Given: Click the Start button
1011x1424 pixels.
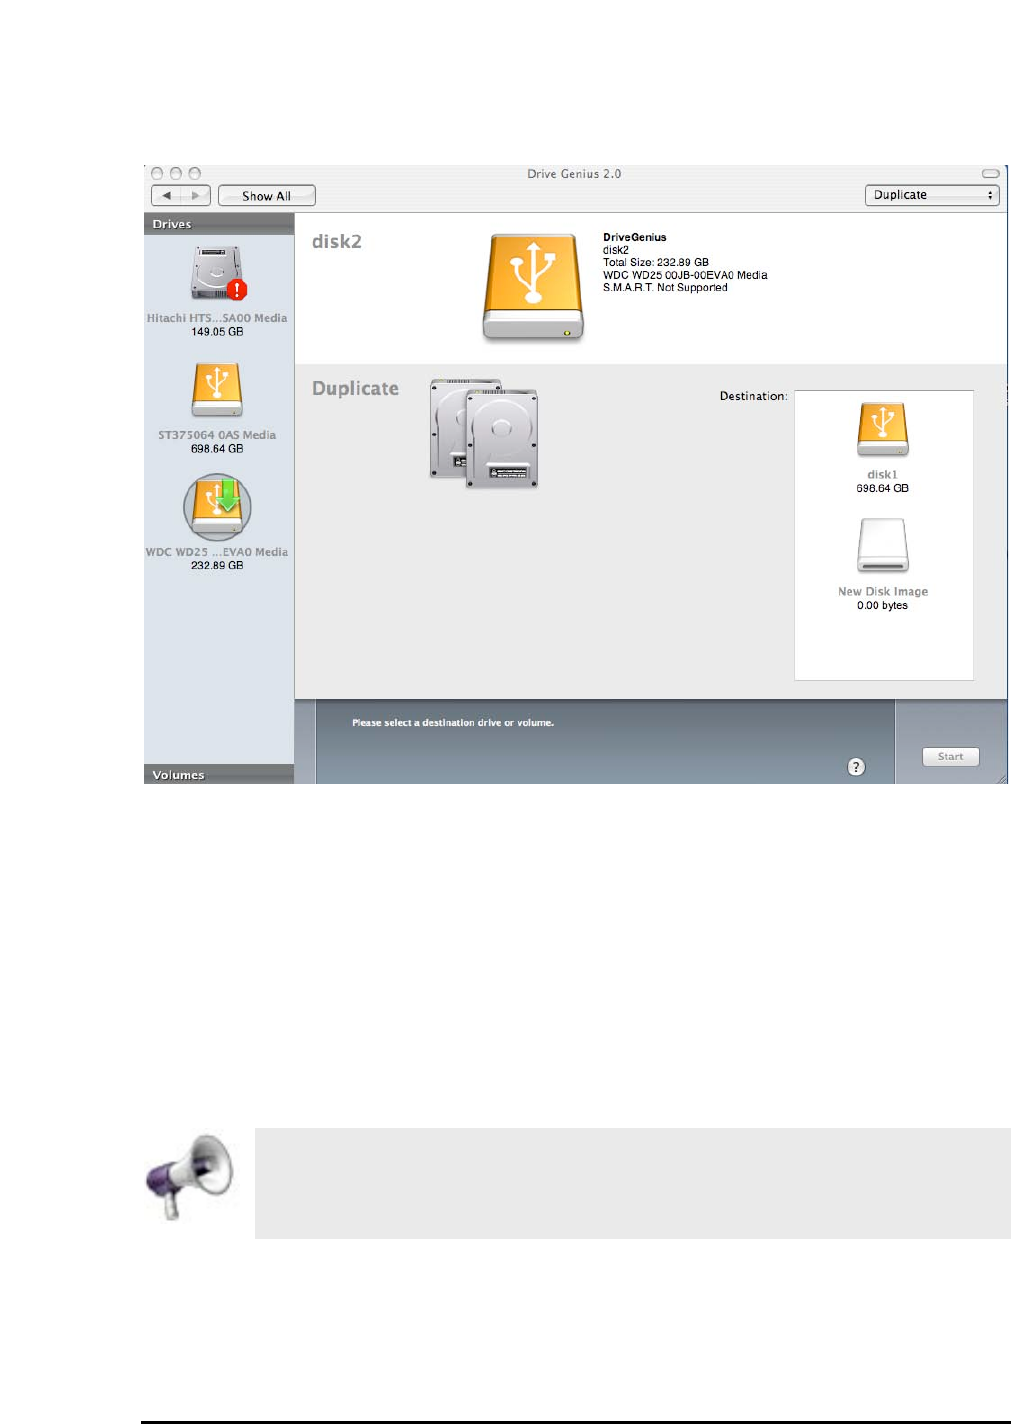Looking at the screenshot, I should click(950, 757).
